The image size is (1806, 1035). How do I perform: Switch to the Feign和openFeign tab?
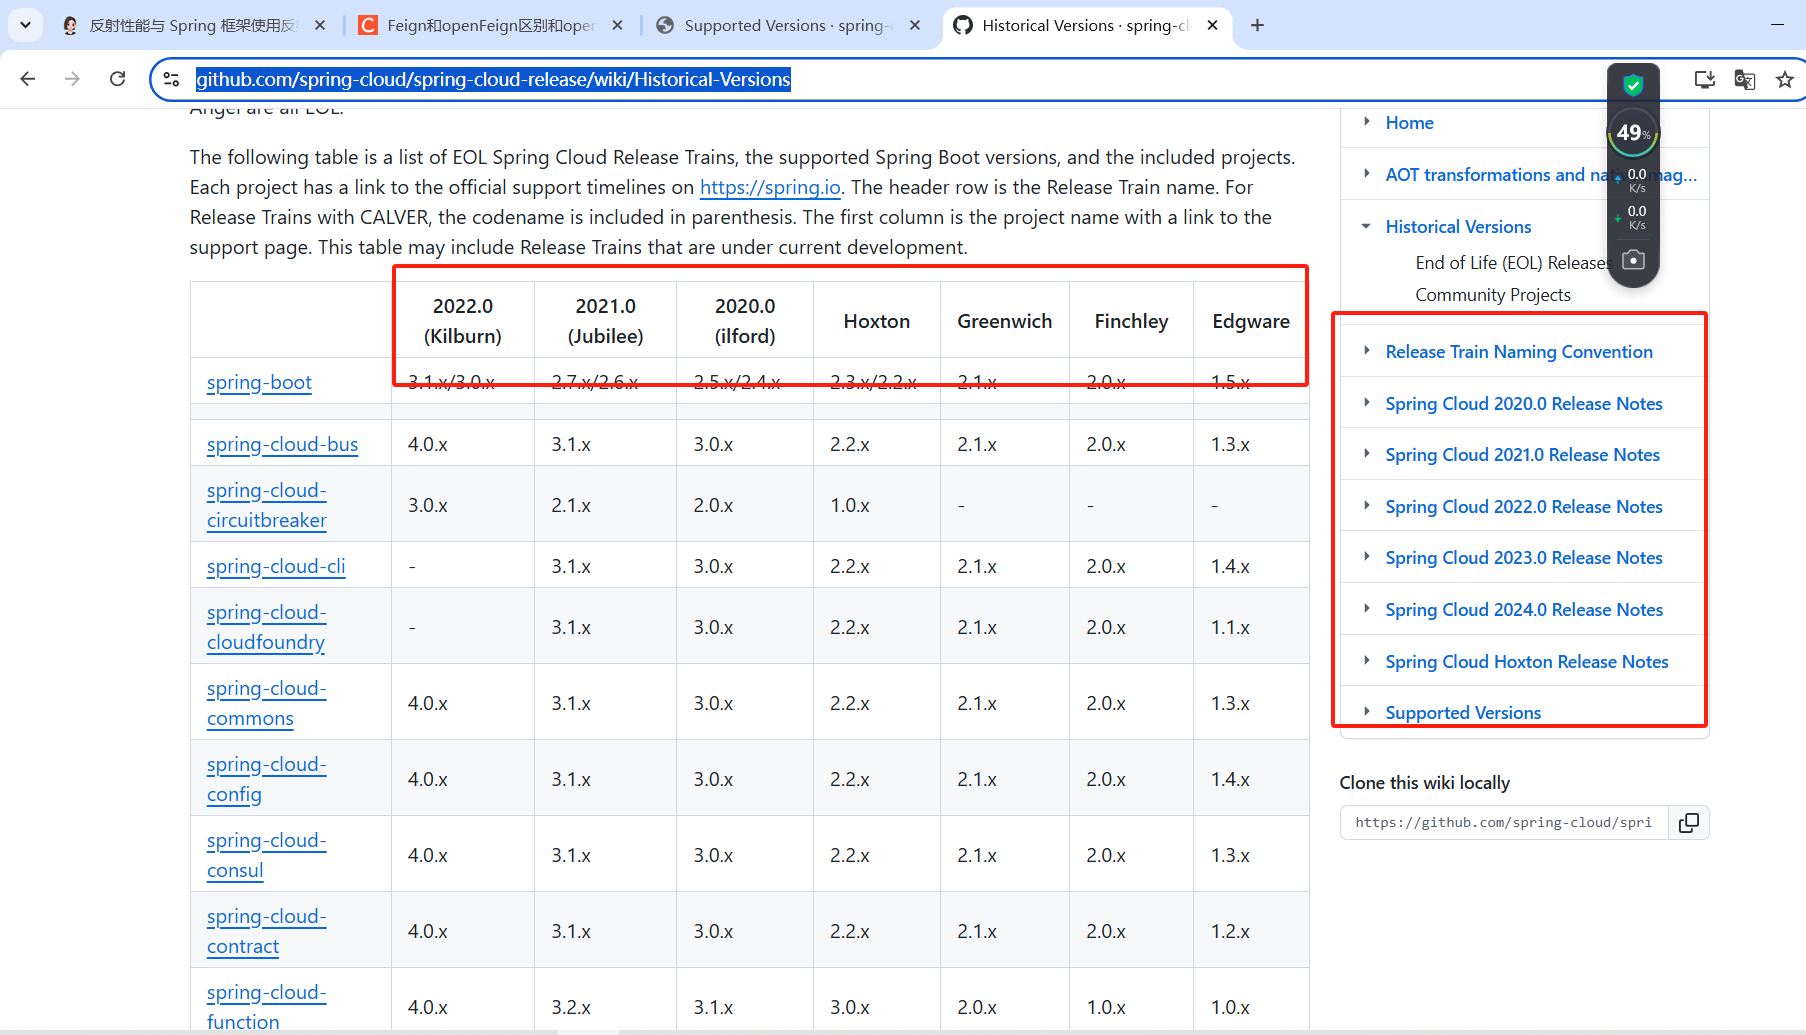[x=490, y=25]
